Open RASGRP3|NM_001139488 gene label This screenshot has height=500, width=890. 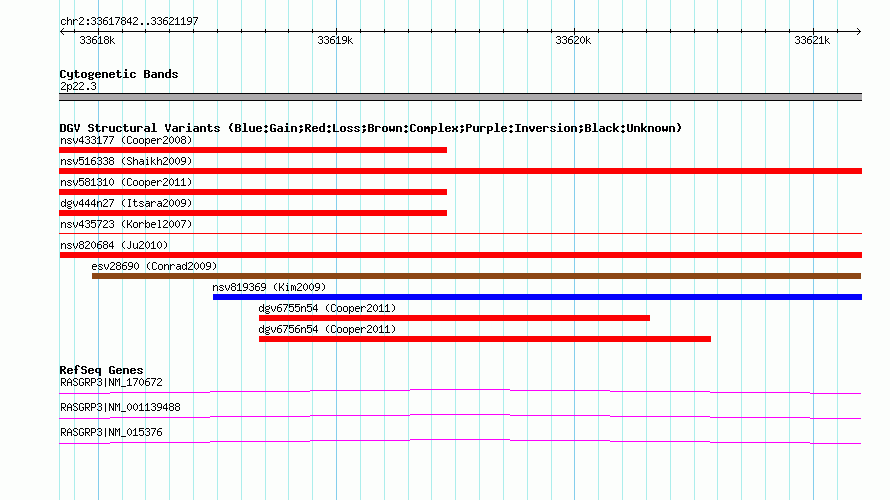(x=120, y=407)
